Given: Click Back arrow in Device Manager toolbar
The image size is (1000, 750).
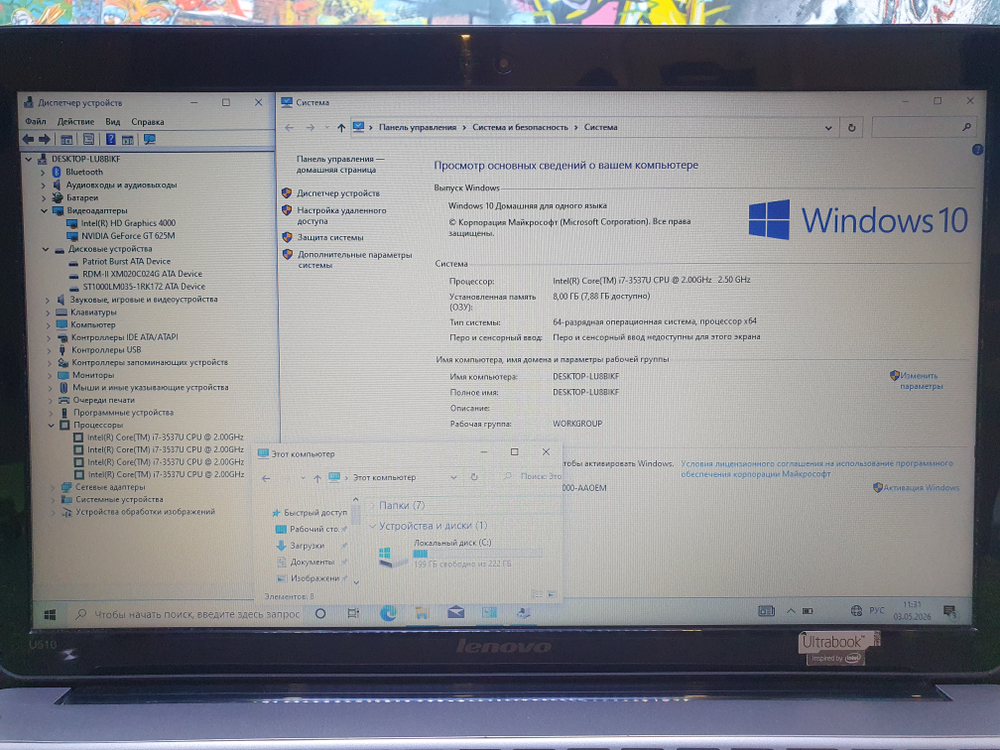Looking at the screenshot, I should click(28, 139).
